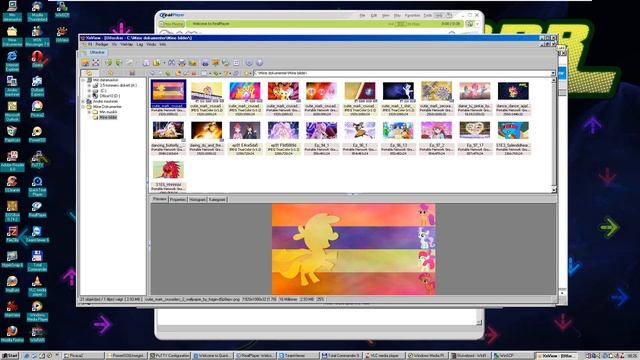Open the Verktøy menu in XnView
The width and height of the screenshot is (640, 360).
click(127, 44)
